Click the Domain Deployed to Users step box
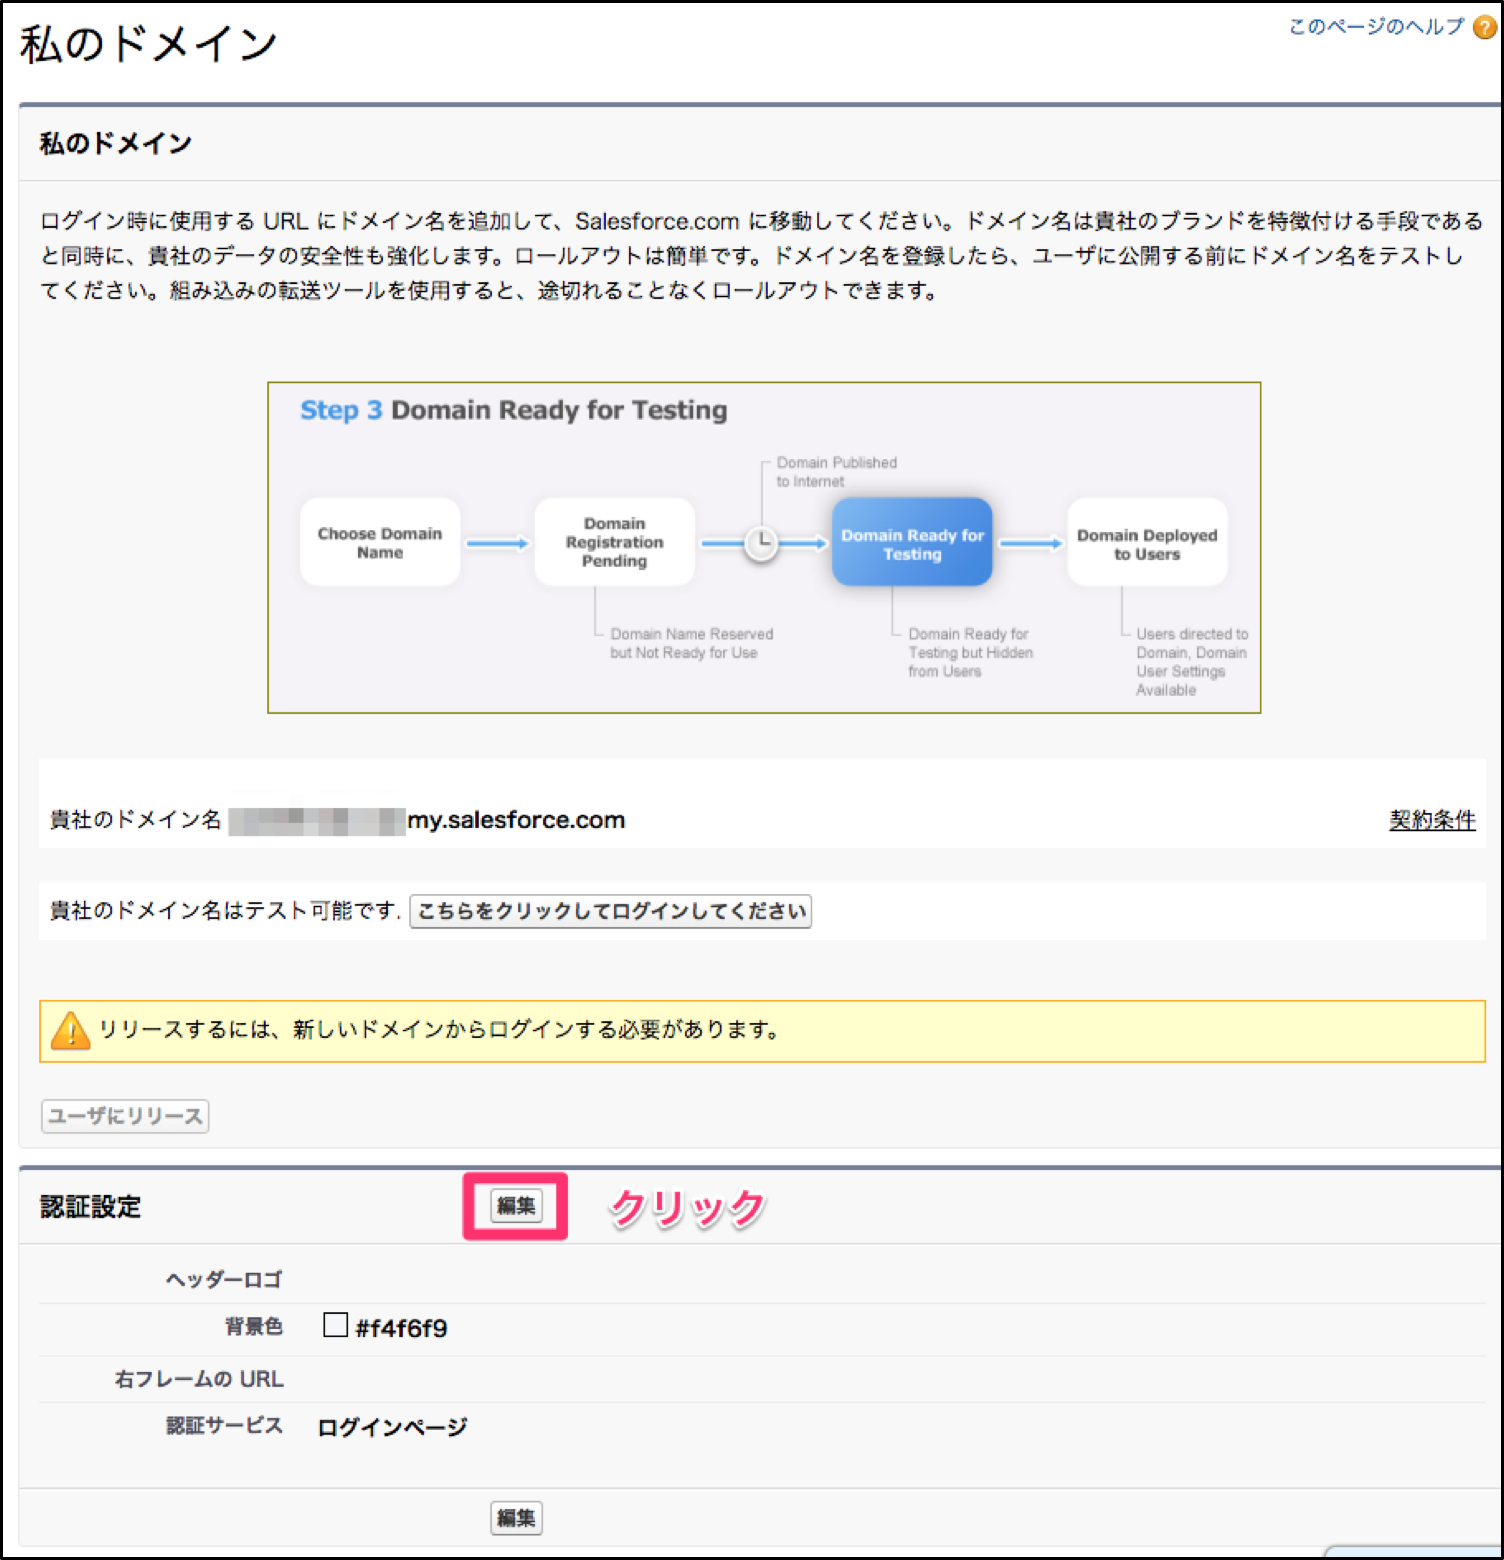This screenshot has height=1560, width=1504. click(1147, 542)
